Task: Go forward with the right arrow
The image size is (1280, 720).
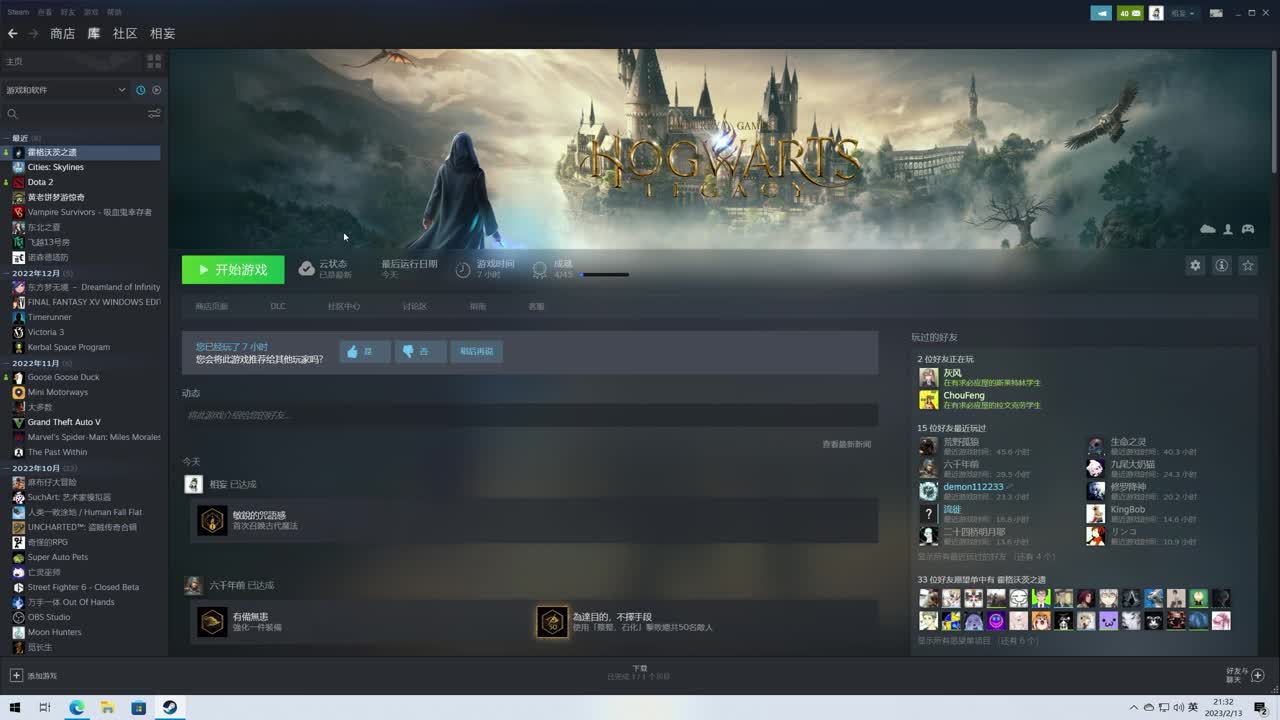Action: click(33, 33)
